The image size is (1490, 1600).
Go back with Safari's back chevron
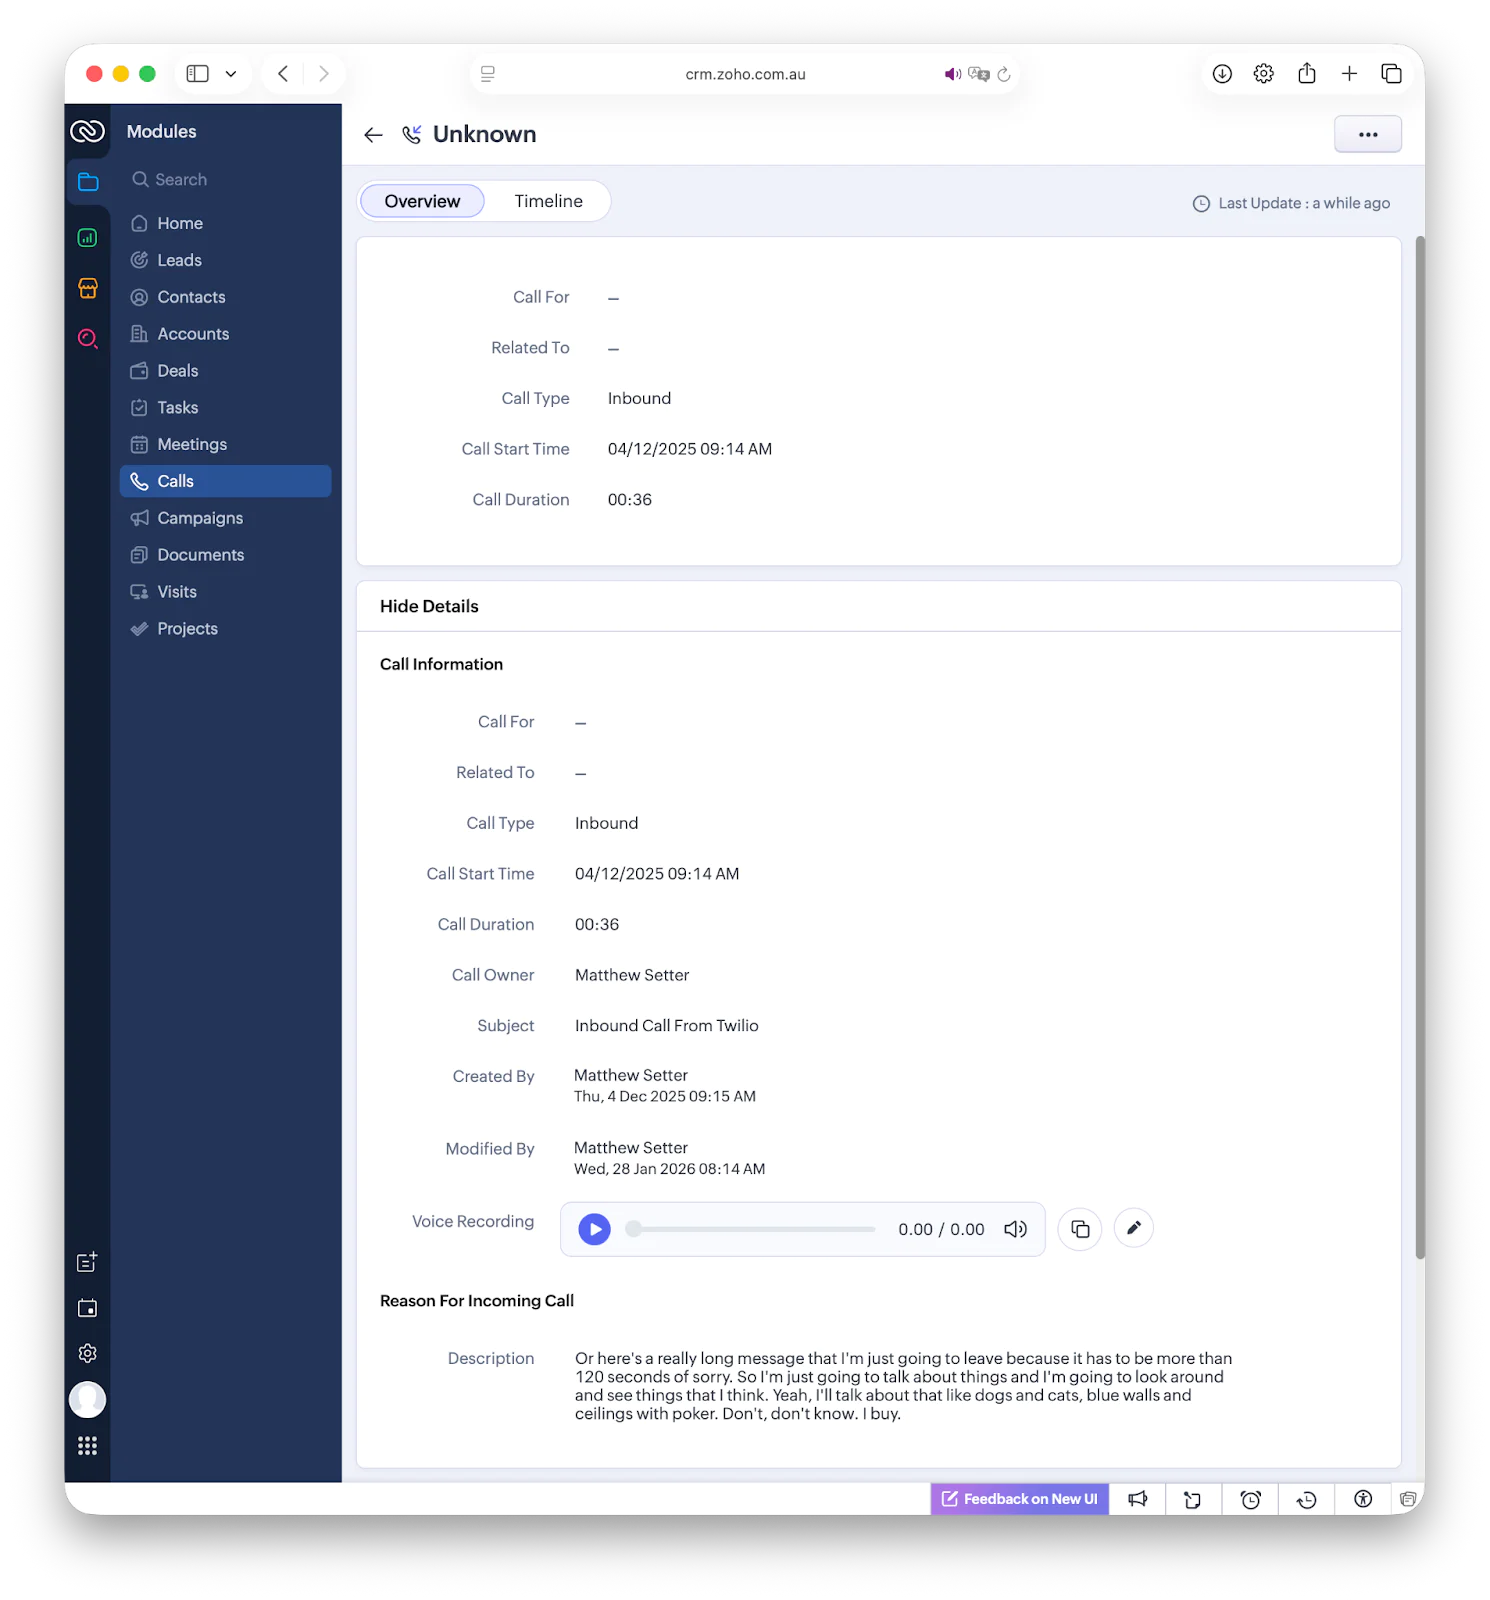[x=283, y=74]
